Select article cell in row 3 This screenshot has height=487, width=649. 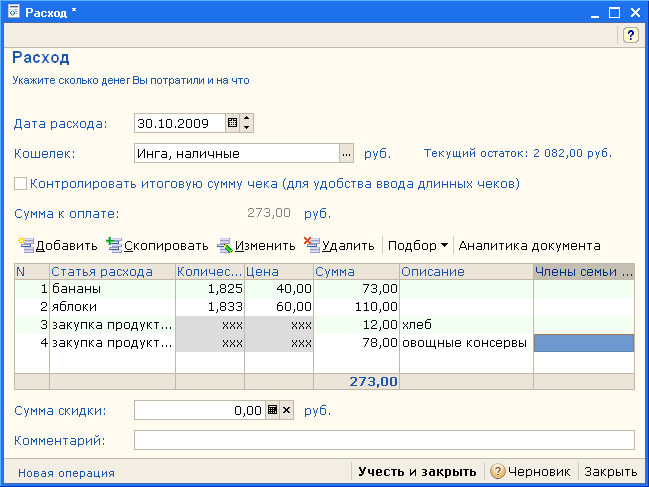coord(112,325)
